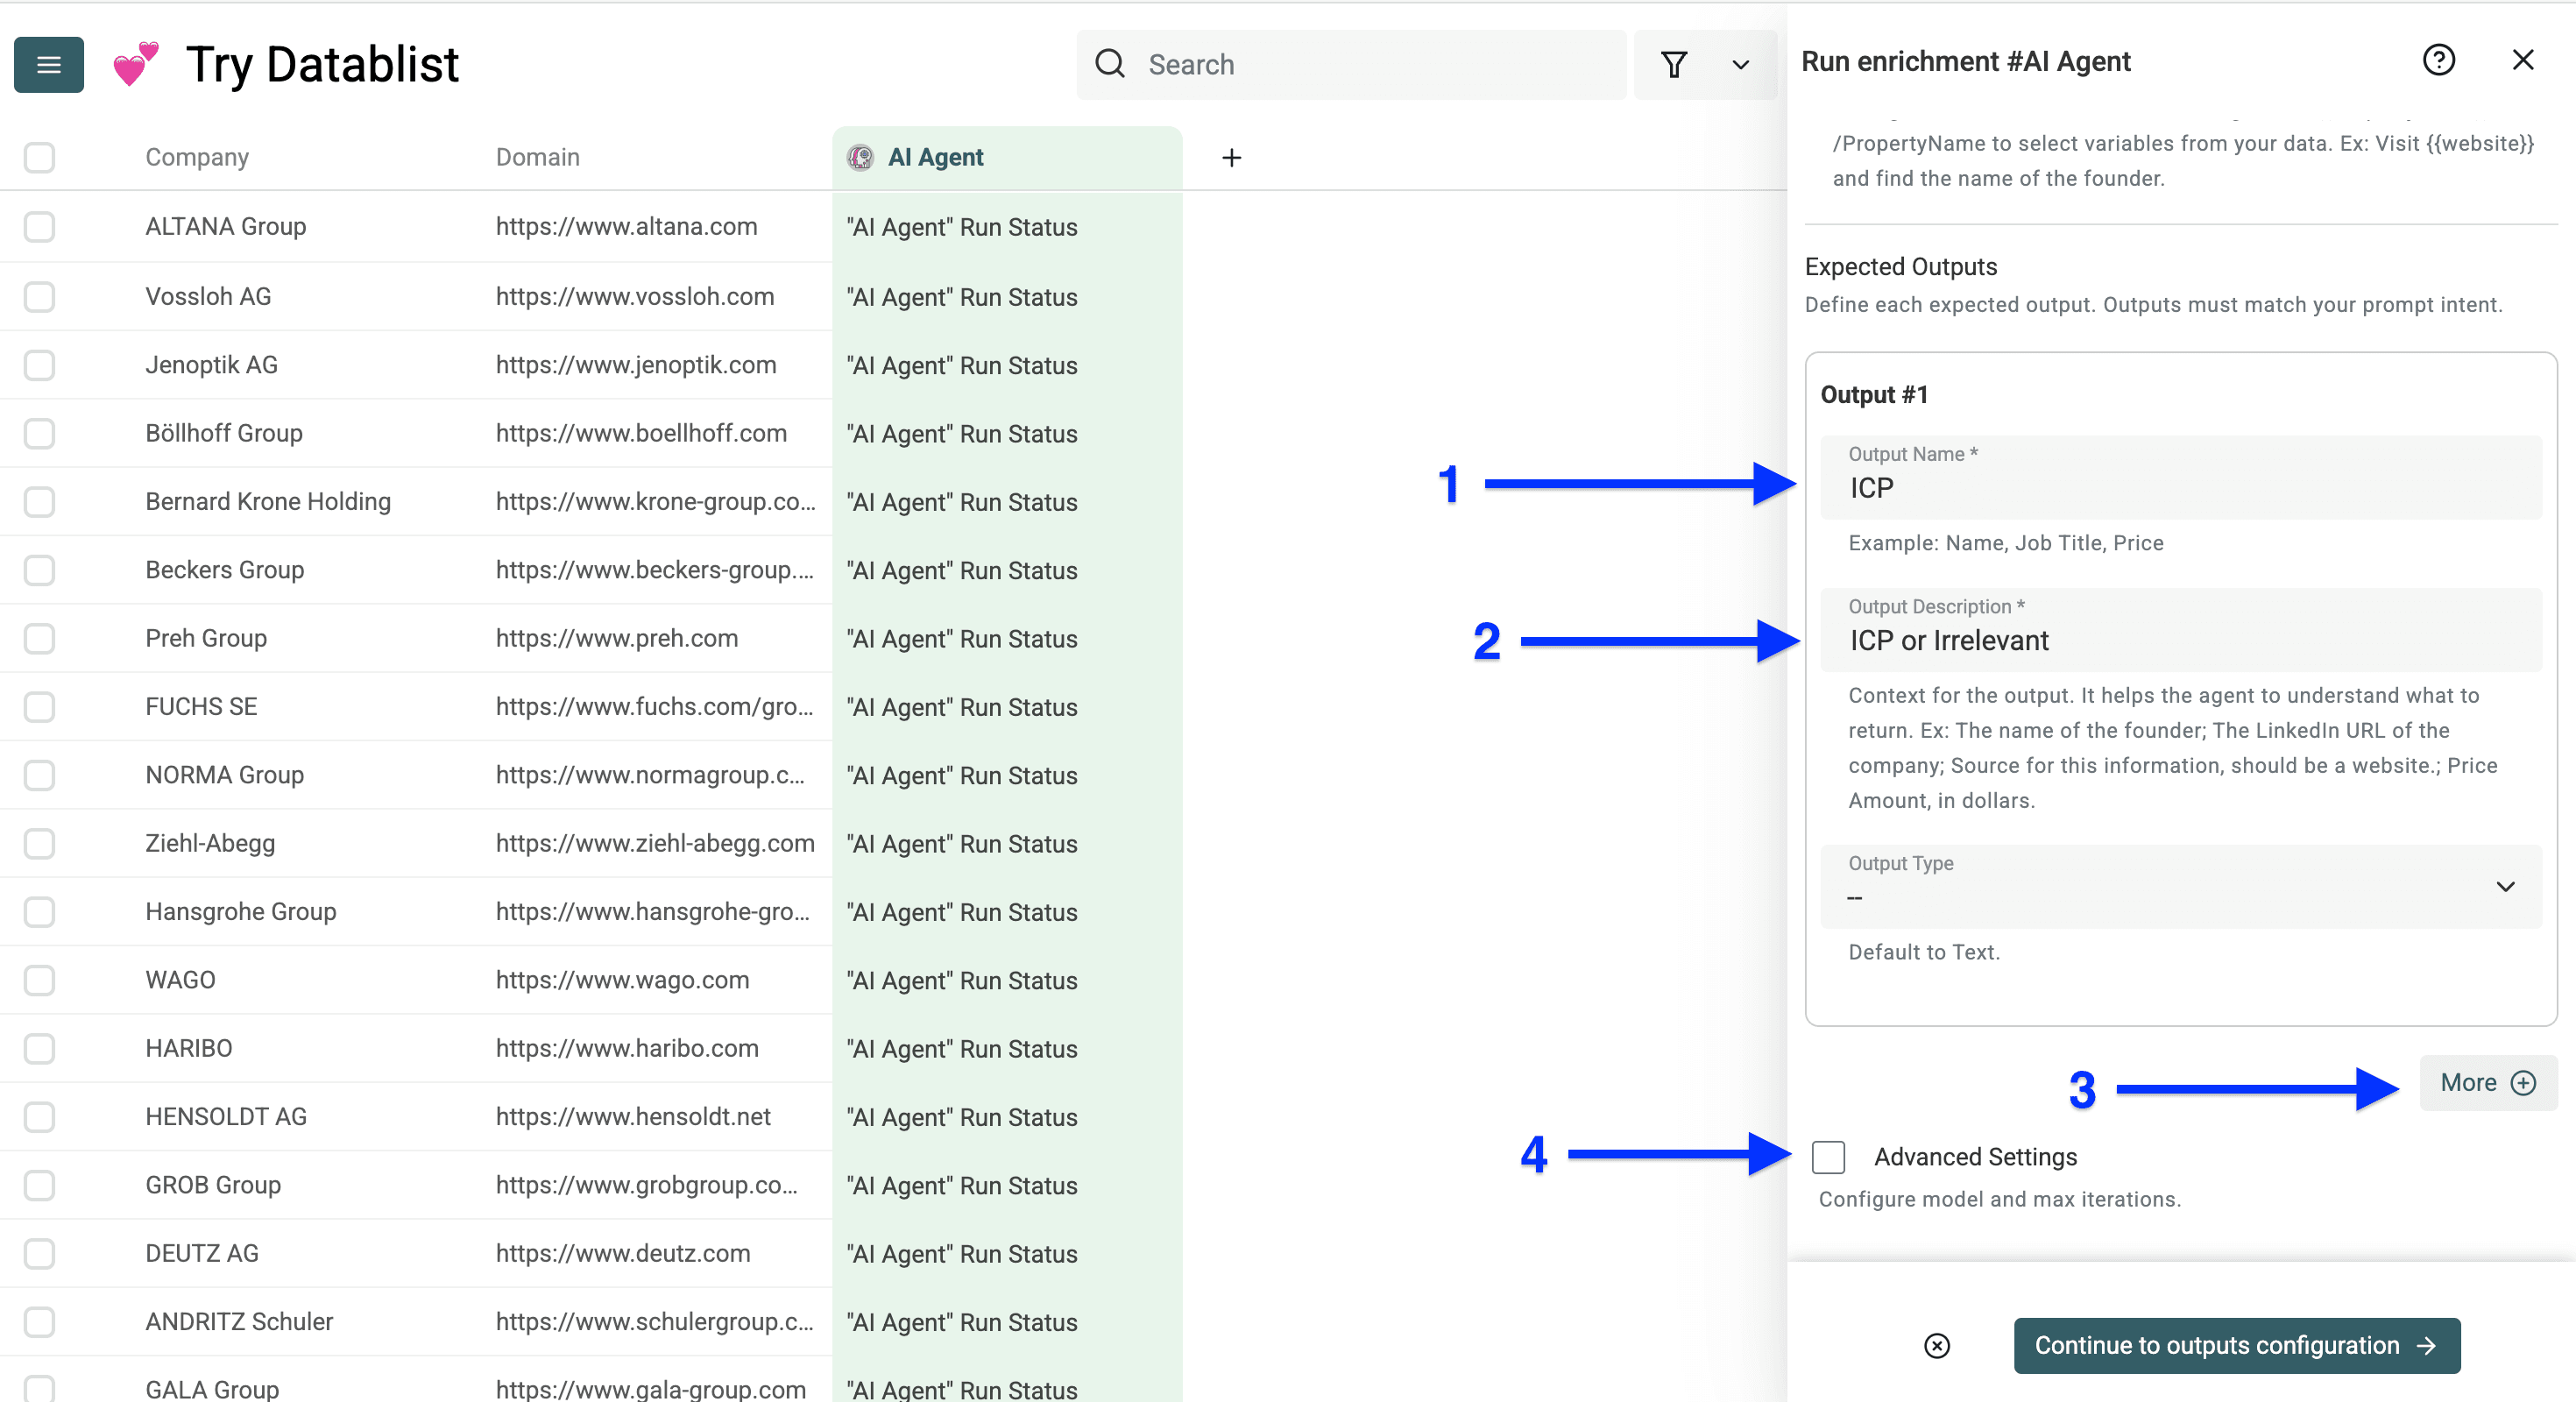Click Continue to outputs configuration
This screenshot has width=2576, height=1402.
pyautogui.click(x=2236, y=1346)
